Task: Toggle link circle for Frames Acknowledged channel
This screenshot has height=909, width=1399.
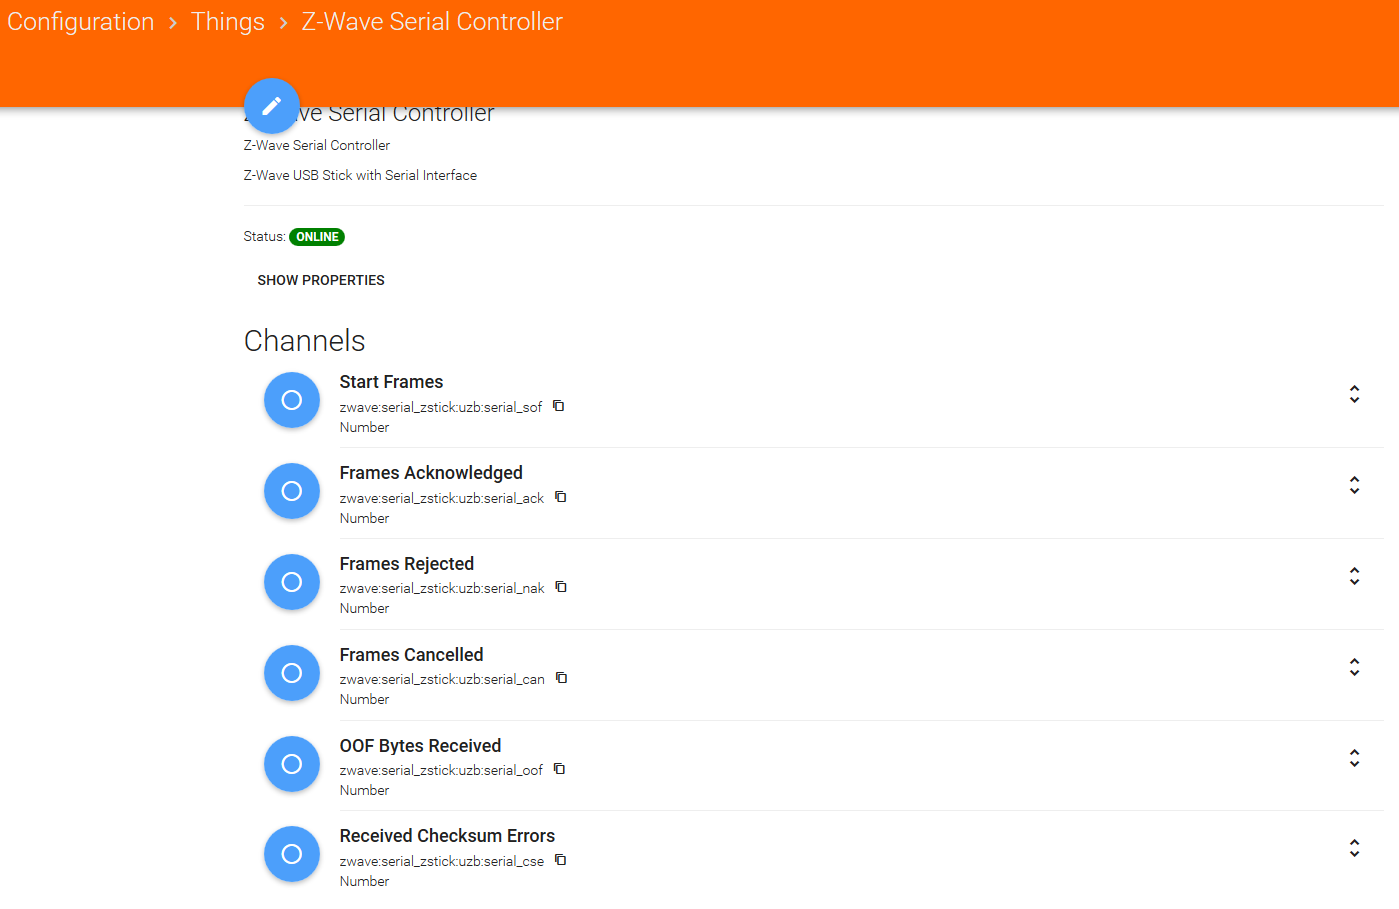Action: tap(292, 491)
